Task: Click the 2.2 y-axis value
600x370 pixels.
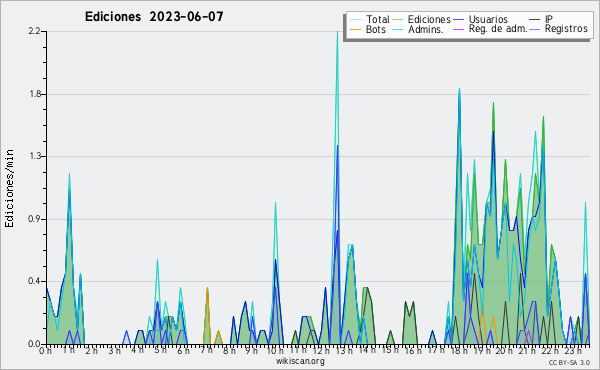Action: 35,31
